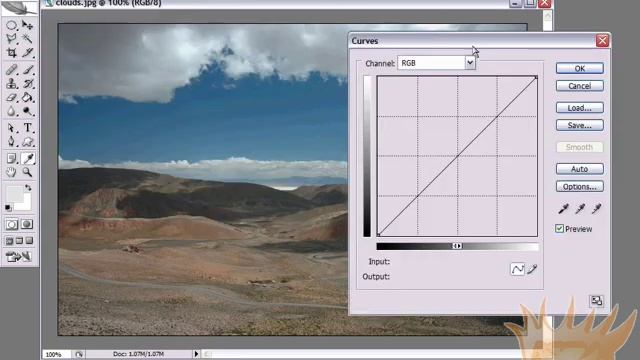Image resolution: width=640 pixels, height=360 pixels.
Task: Toggle the Curves dialog grid size icon
Action: pos(596,301)
